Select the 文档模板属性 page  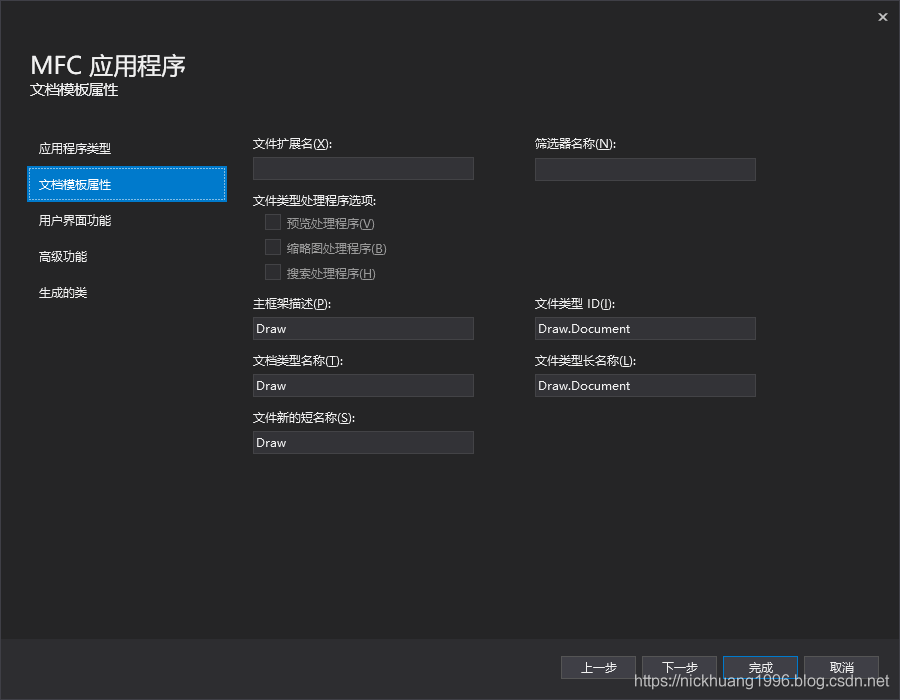click(x=127, y=184)
